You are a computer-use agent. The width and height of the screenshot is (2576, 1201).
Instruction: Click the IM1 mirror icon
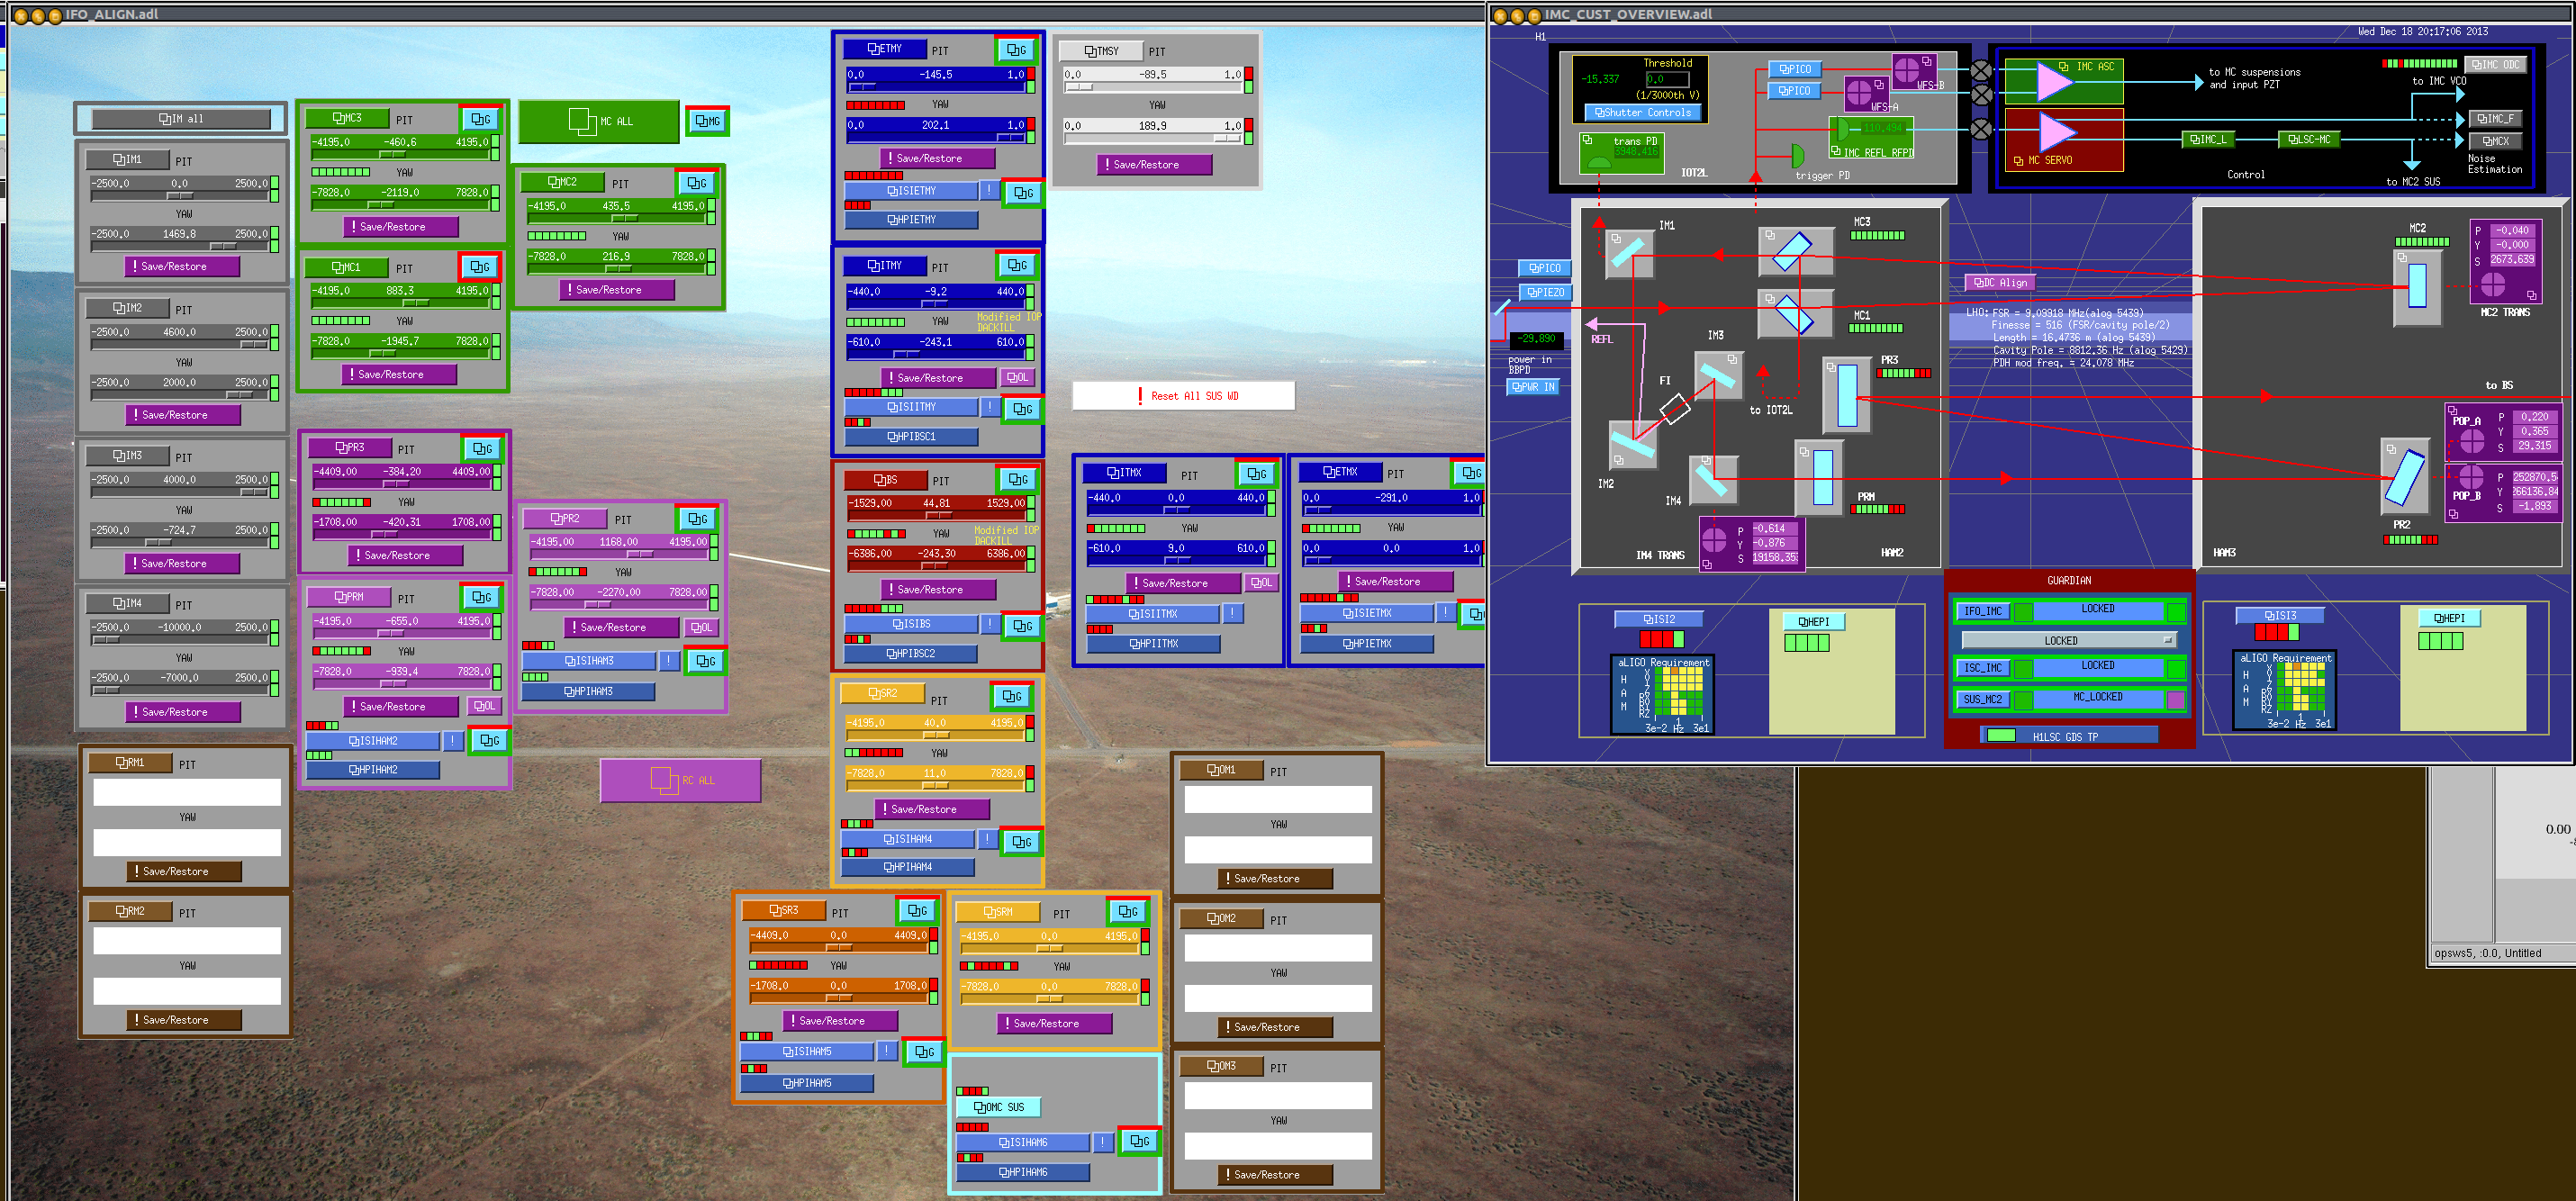(1630, 253)
